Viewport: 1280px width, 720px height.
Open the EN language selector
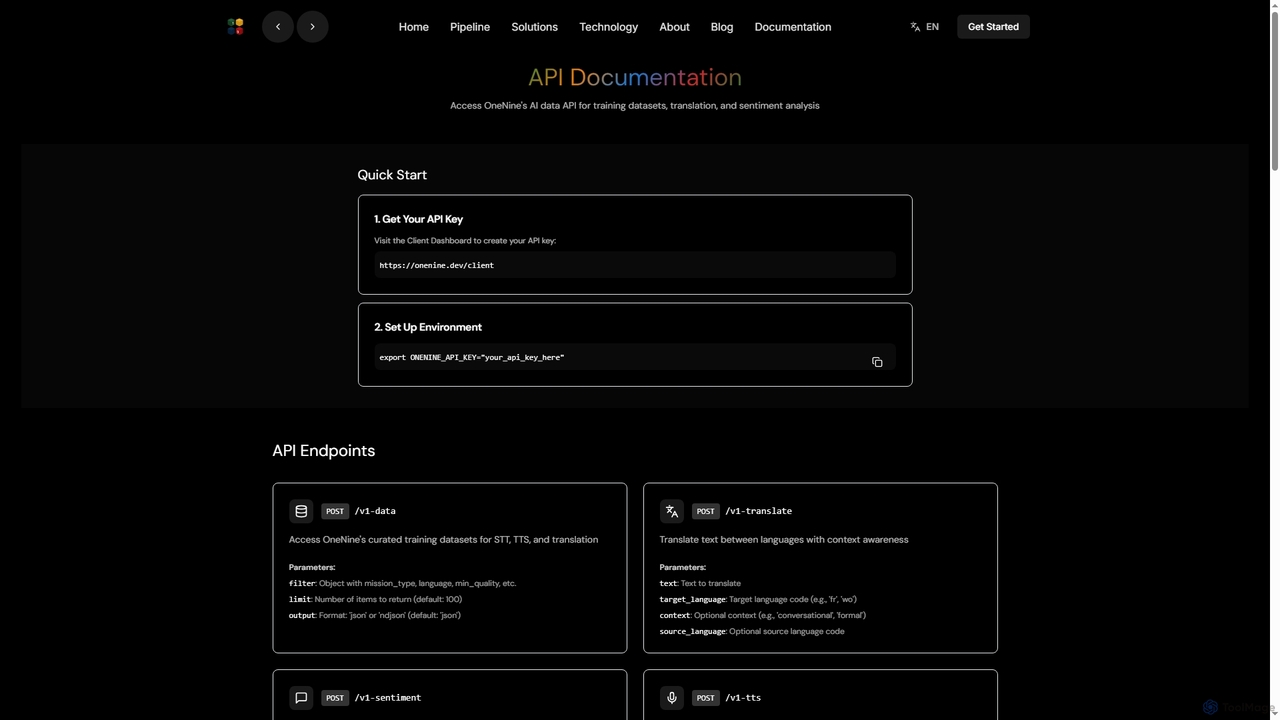pos(924,27)
